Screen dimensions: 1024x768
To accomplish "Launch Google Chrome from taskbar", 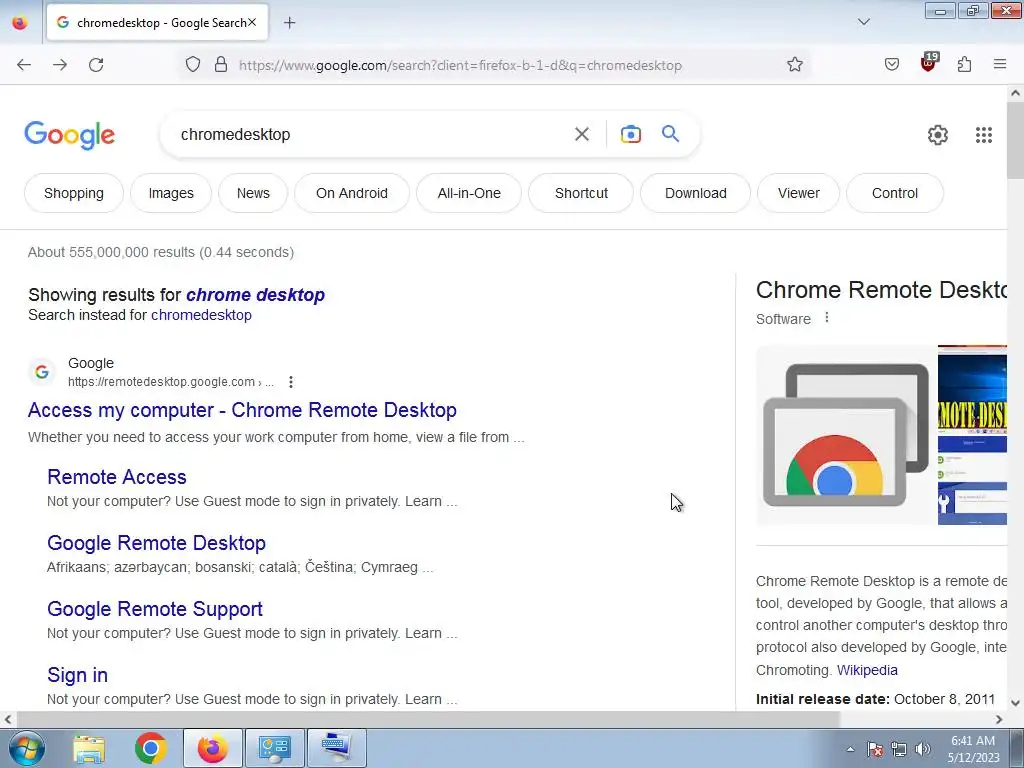I will point(151,748).
